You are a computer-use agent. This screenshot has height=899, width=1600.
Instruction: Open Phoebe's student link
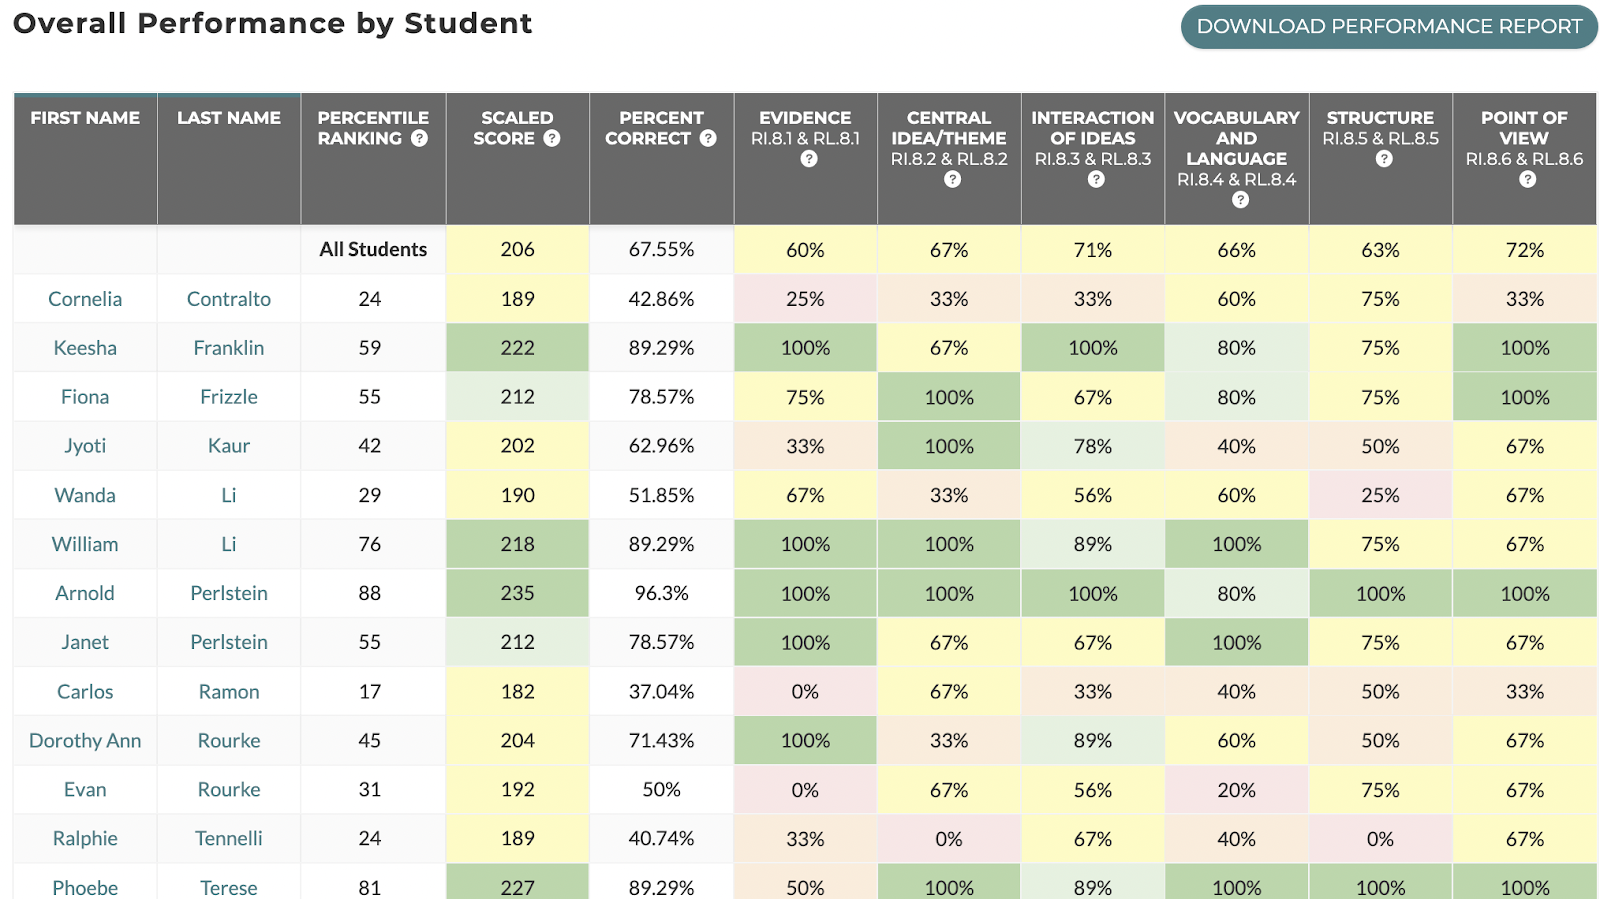pos(85,887)
